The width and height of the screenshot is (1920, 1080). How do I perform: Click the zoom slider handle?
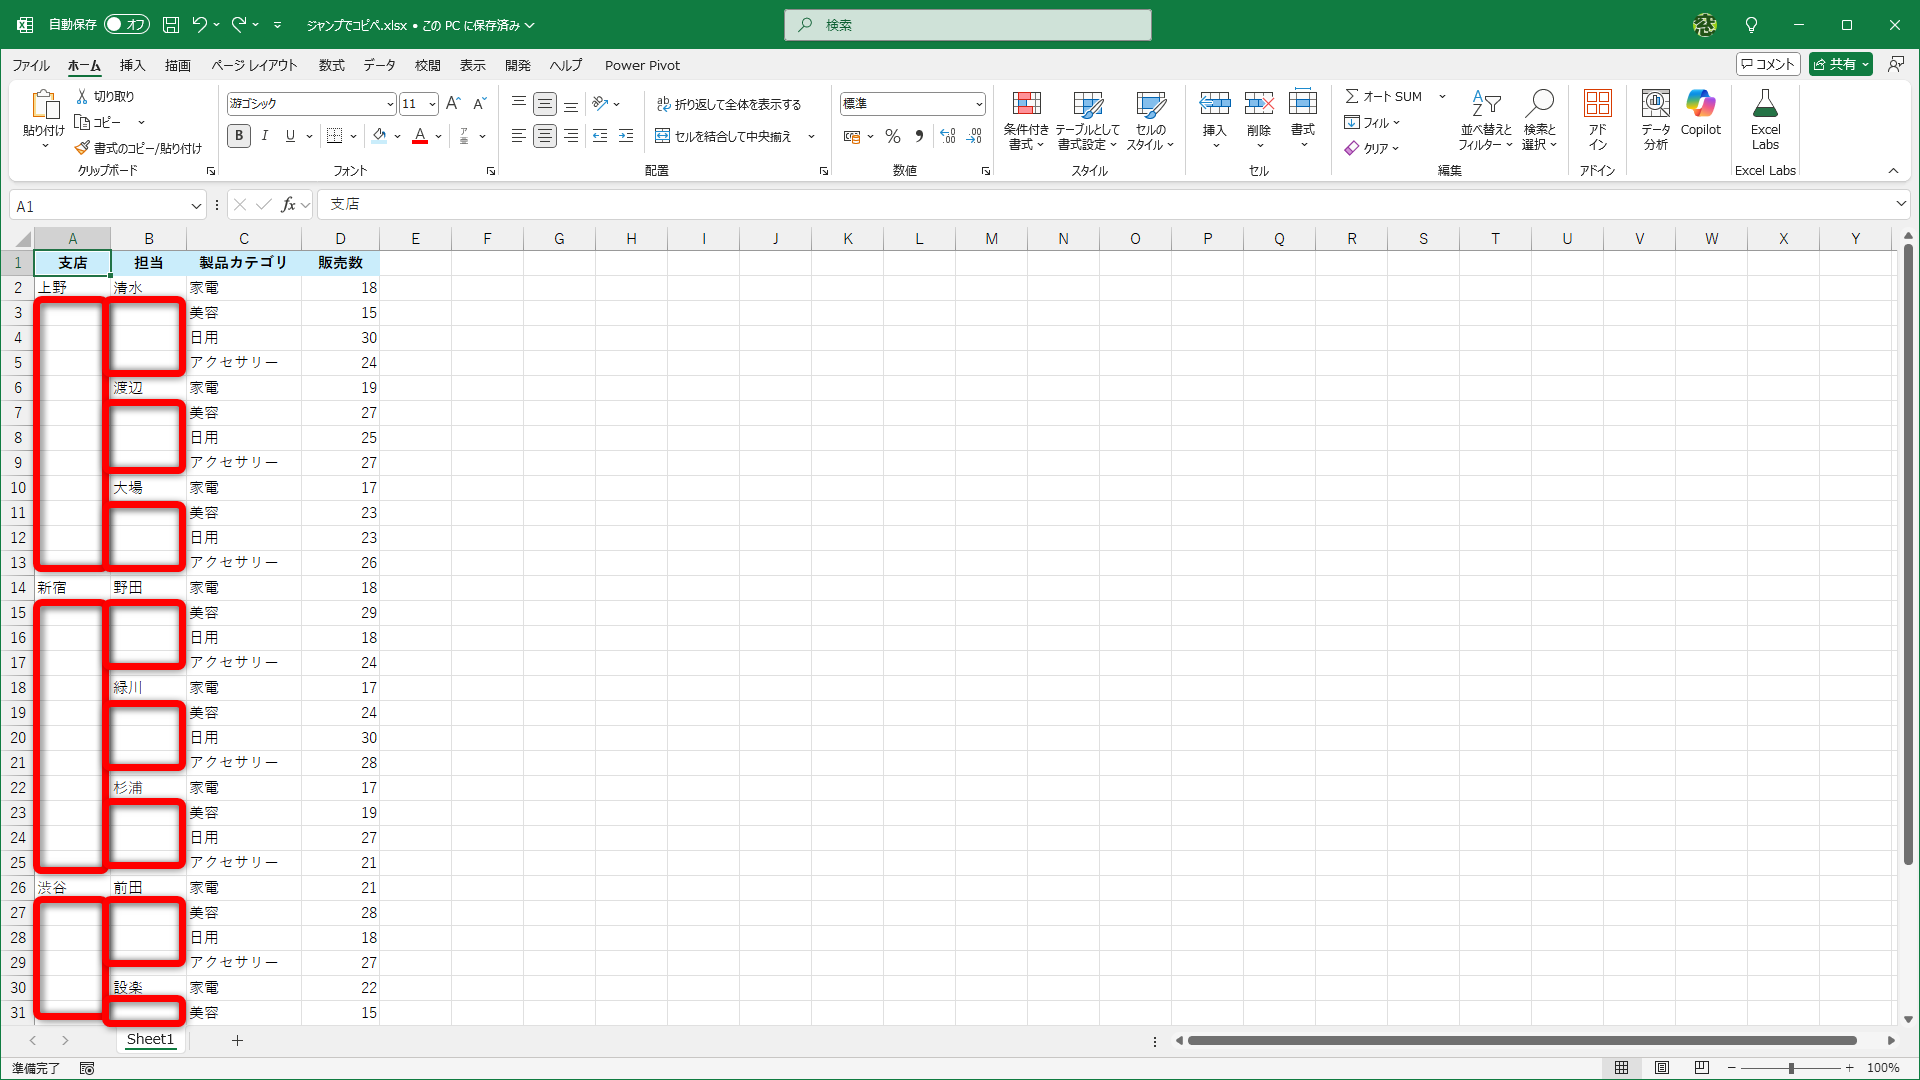tap(1791, 1068)
